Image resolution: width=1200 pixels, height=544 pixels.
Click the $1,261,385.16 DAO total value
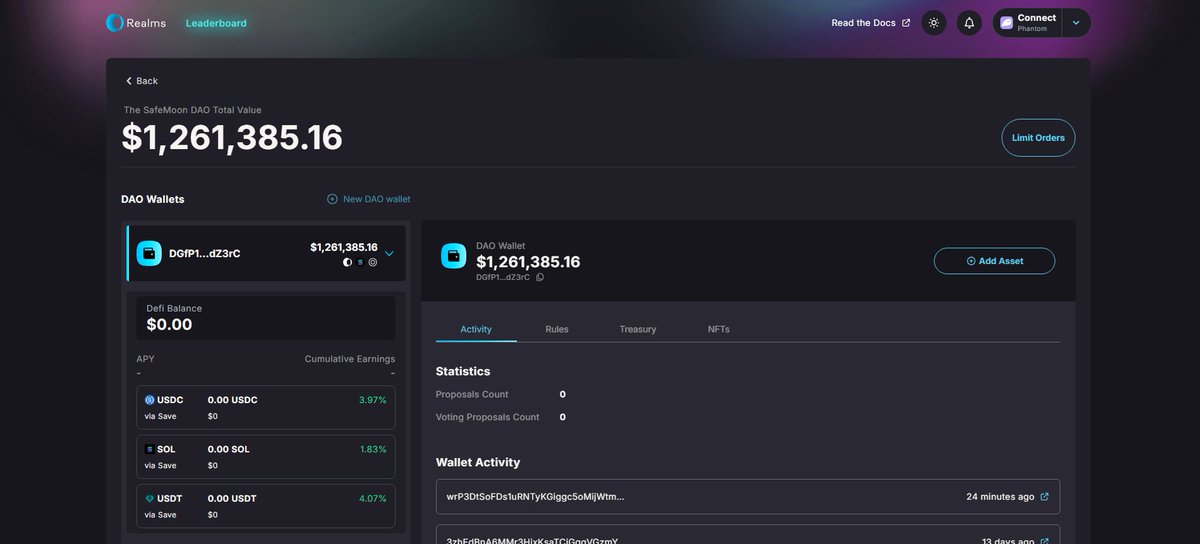click(x=232, y=138)
